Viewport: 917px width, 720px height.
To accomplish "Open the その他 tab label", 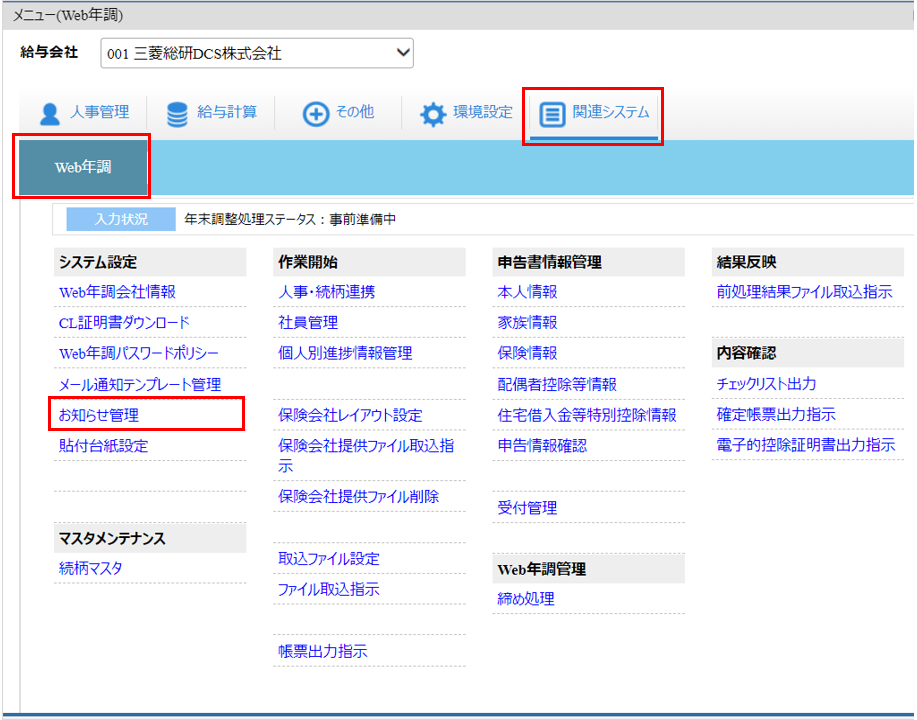I will point(355,112).
